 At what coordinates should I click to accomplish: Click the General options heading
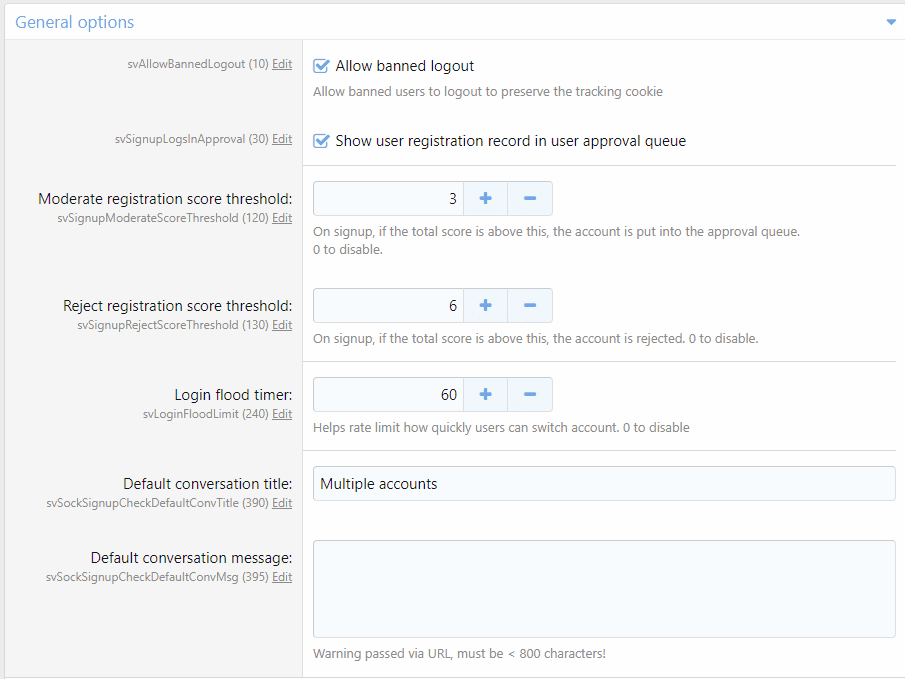pos(75,22)
